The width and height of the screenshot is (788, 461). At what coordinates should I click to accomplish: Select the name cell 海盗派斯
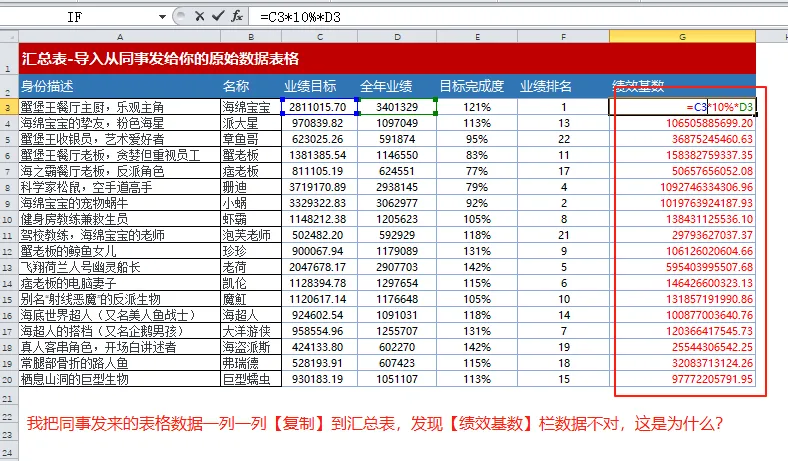point(251,347)
